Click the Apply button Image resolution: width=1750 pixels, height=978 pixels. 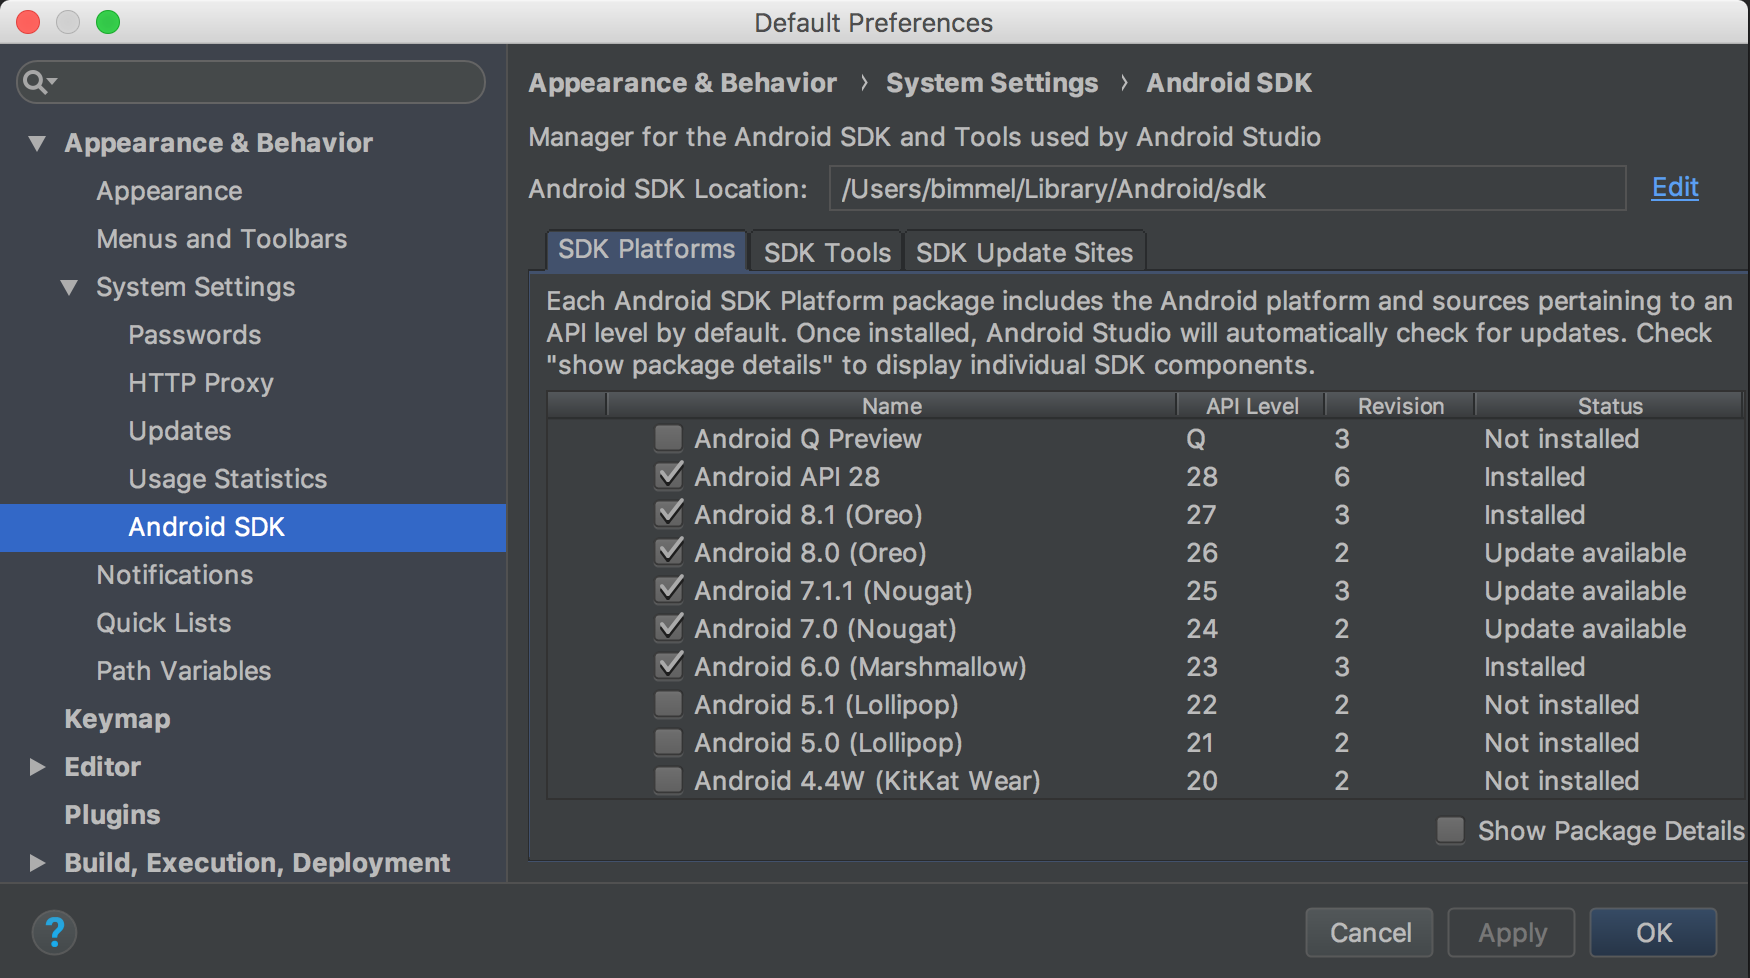(x=1512, y=933)
